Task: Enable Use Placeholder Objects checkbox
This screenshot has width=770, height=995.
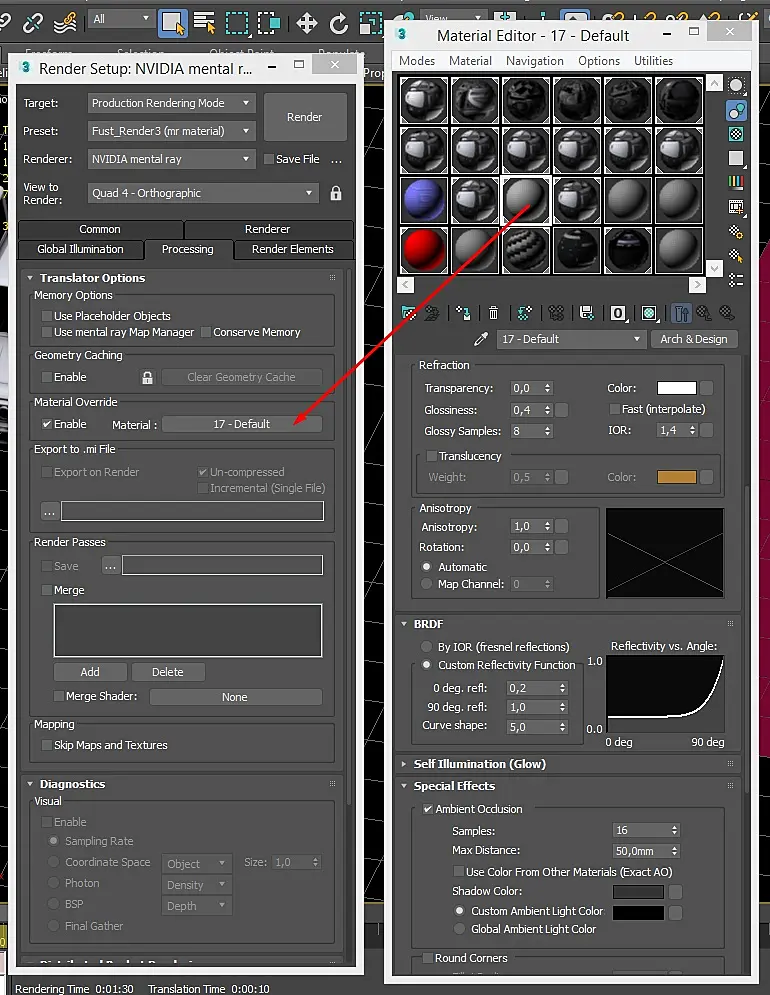Action: tap(47, 315)
